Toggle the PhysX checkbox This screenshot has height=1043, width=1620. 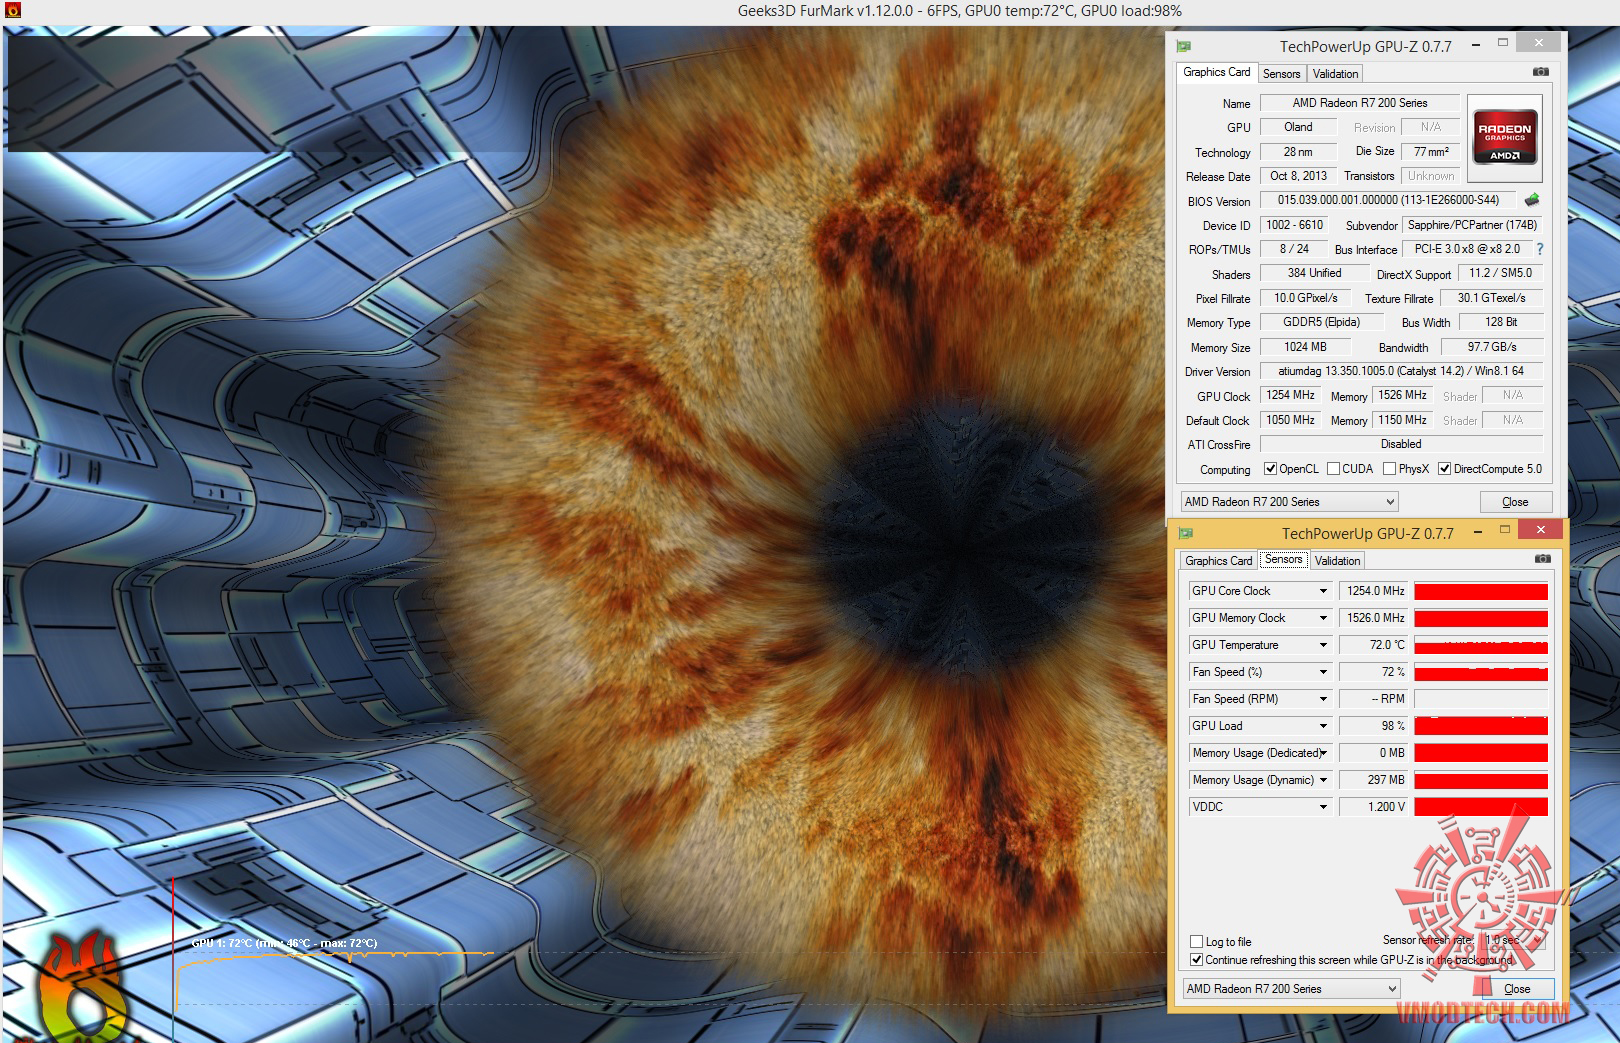(x=1389, y=469)
